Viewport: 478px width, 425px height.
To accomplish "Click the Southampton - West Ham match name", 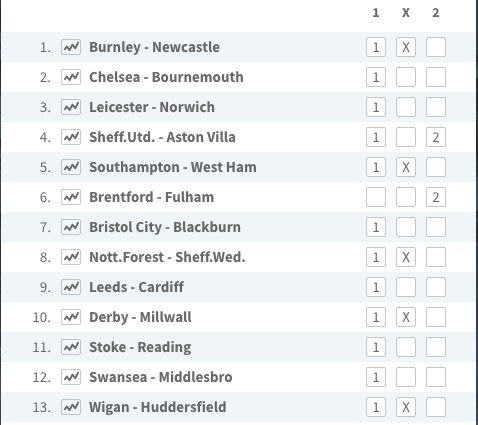I will 173,167.
